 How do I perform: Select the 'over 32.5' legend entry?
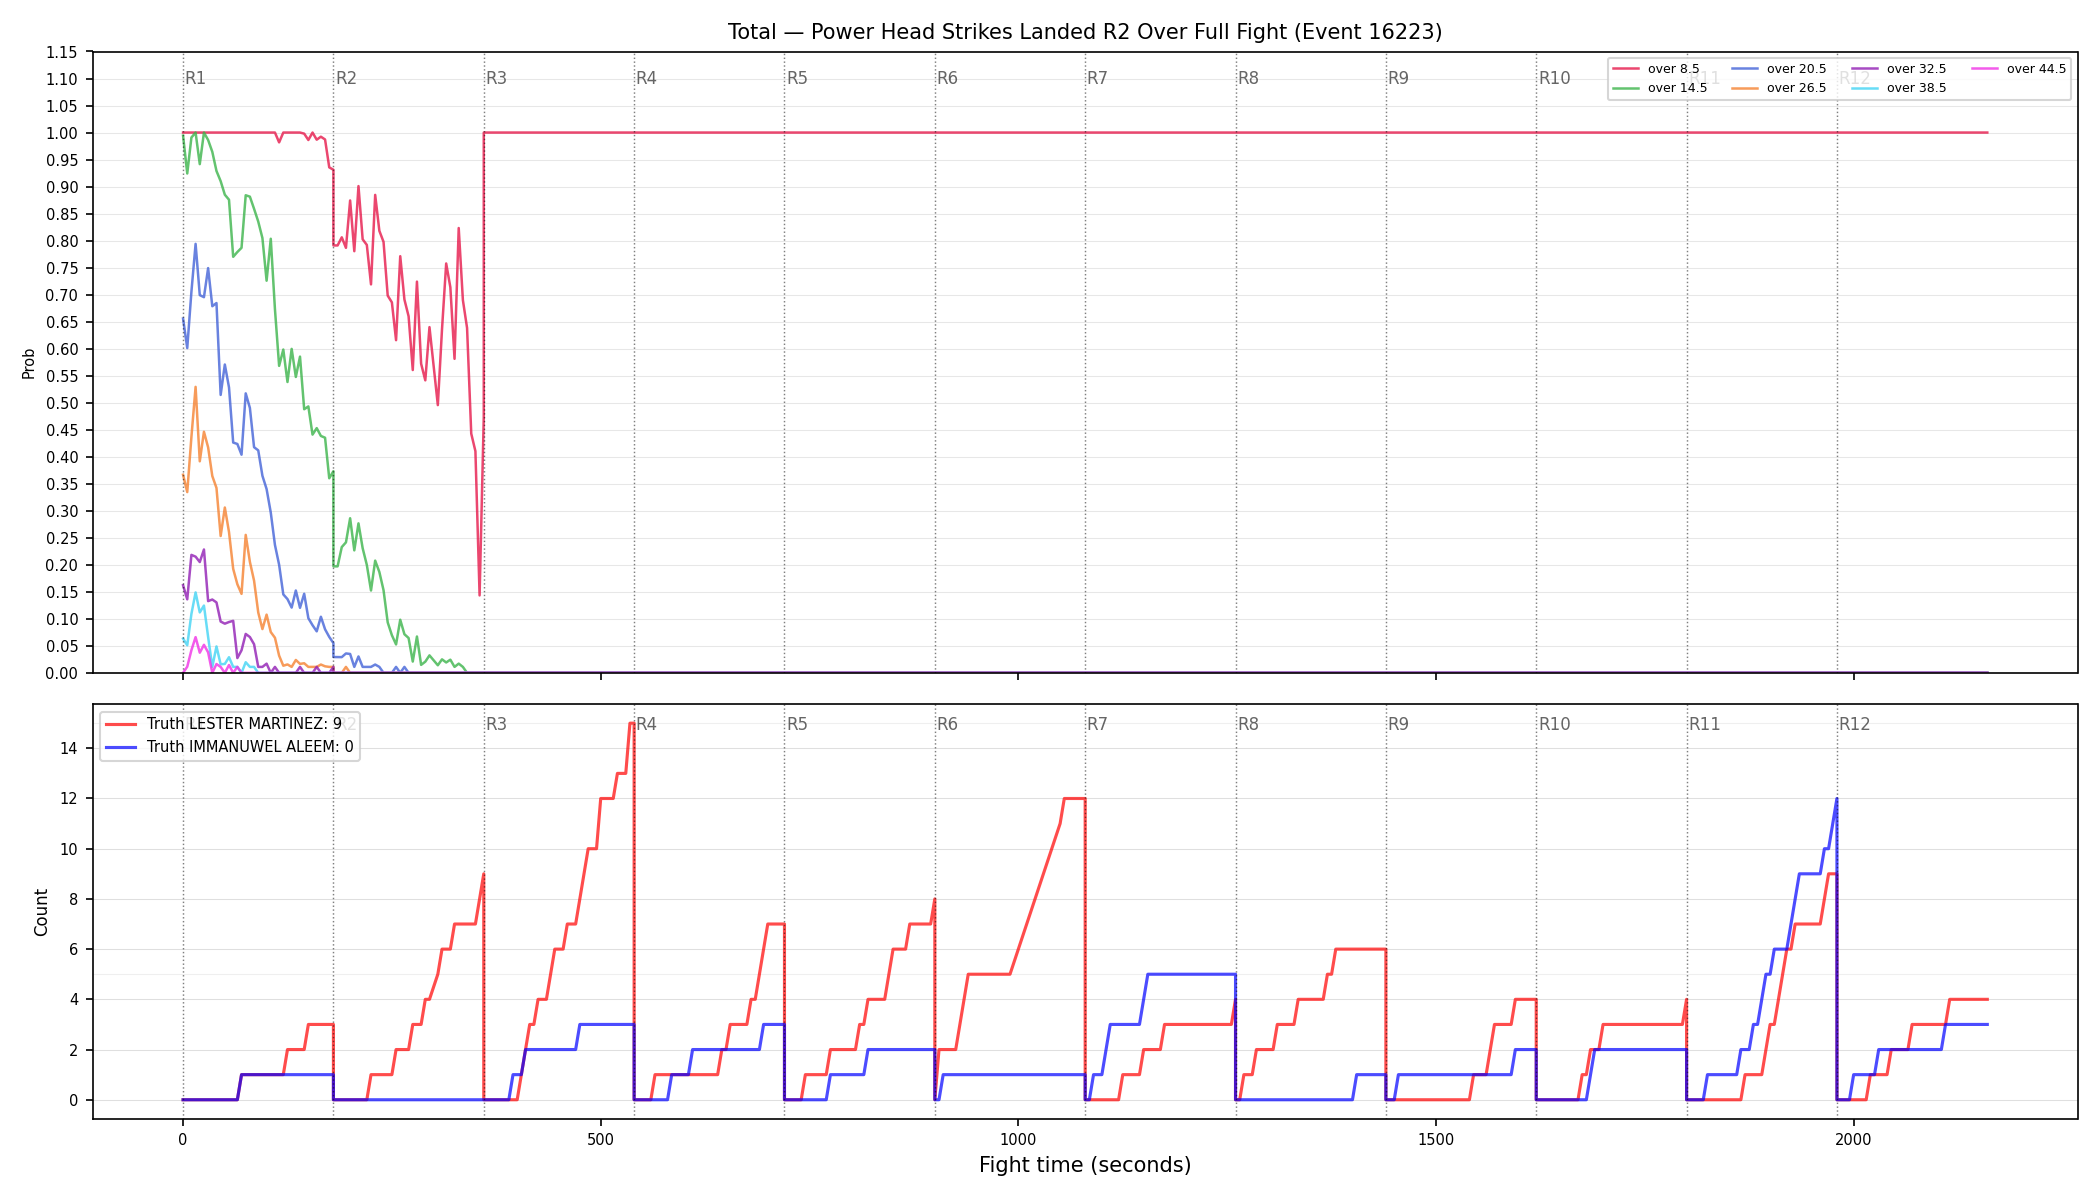coord(1899,69)
